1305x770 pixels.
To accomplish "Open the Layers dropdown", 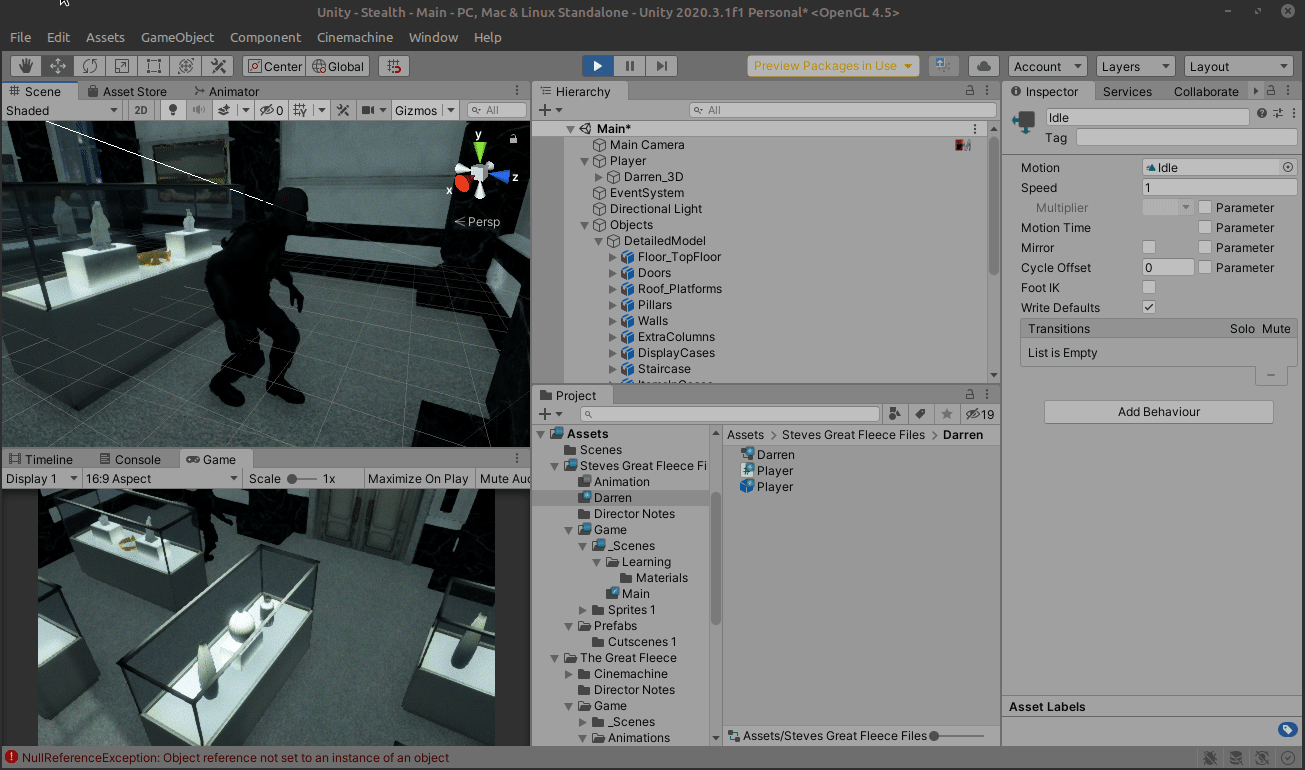I will click(1135, 66).
